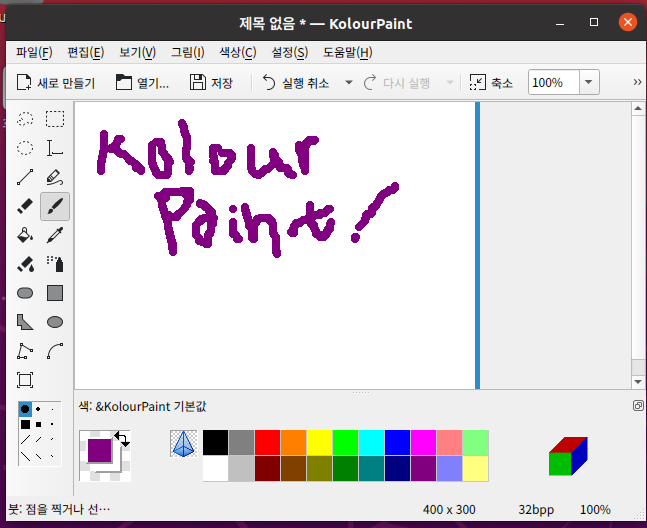Expand the hidden toolbar items chevron
The image size is (647, 528).
638,82
